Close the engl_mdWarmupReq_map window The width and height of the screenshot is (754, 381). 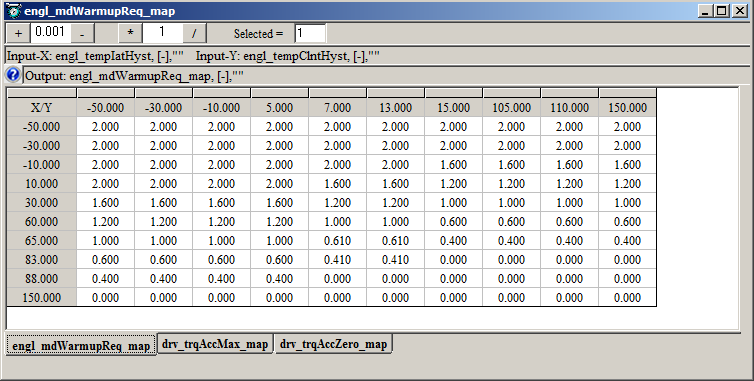click(740, 11)
